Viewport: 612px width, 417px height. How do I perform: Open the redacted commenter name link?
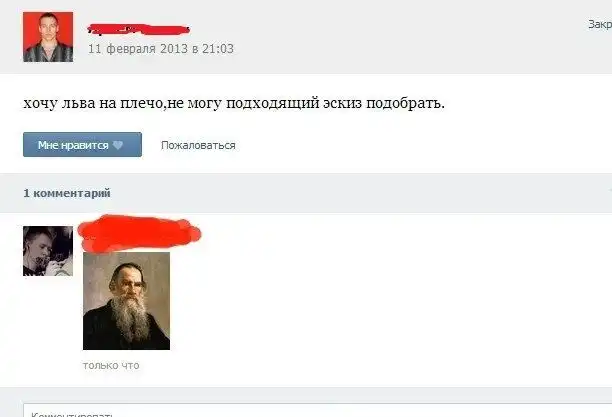[139, 233]
